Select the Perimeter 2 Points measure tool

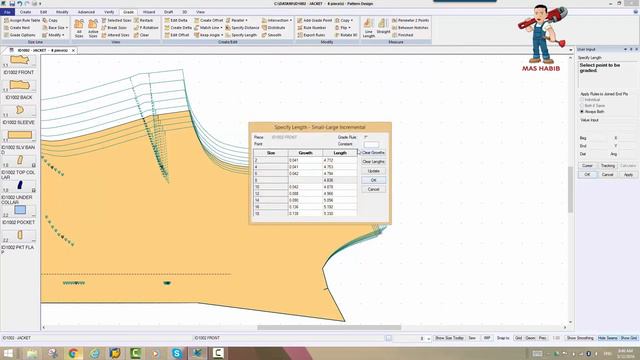coord(410,20)
